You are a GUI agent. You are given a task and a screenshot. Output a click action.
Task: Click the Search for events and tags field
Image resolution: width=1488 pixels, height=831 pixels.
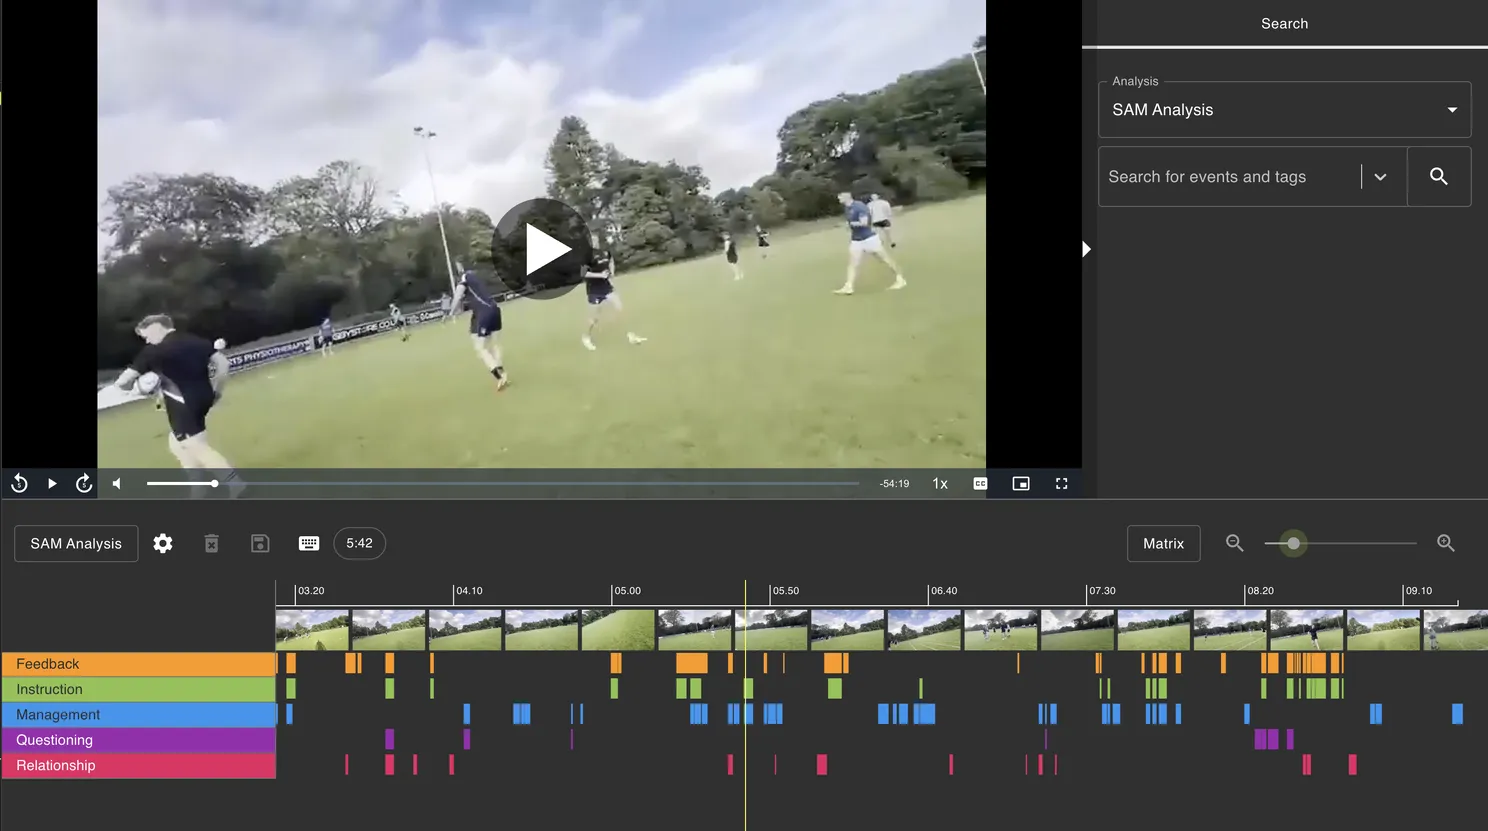pos(1230,177)
